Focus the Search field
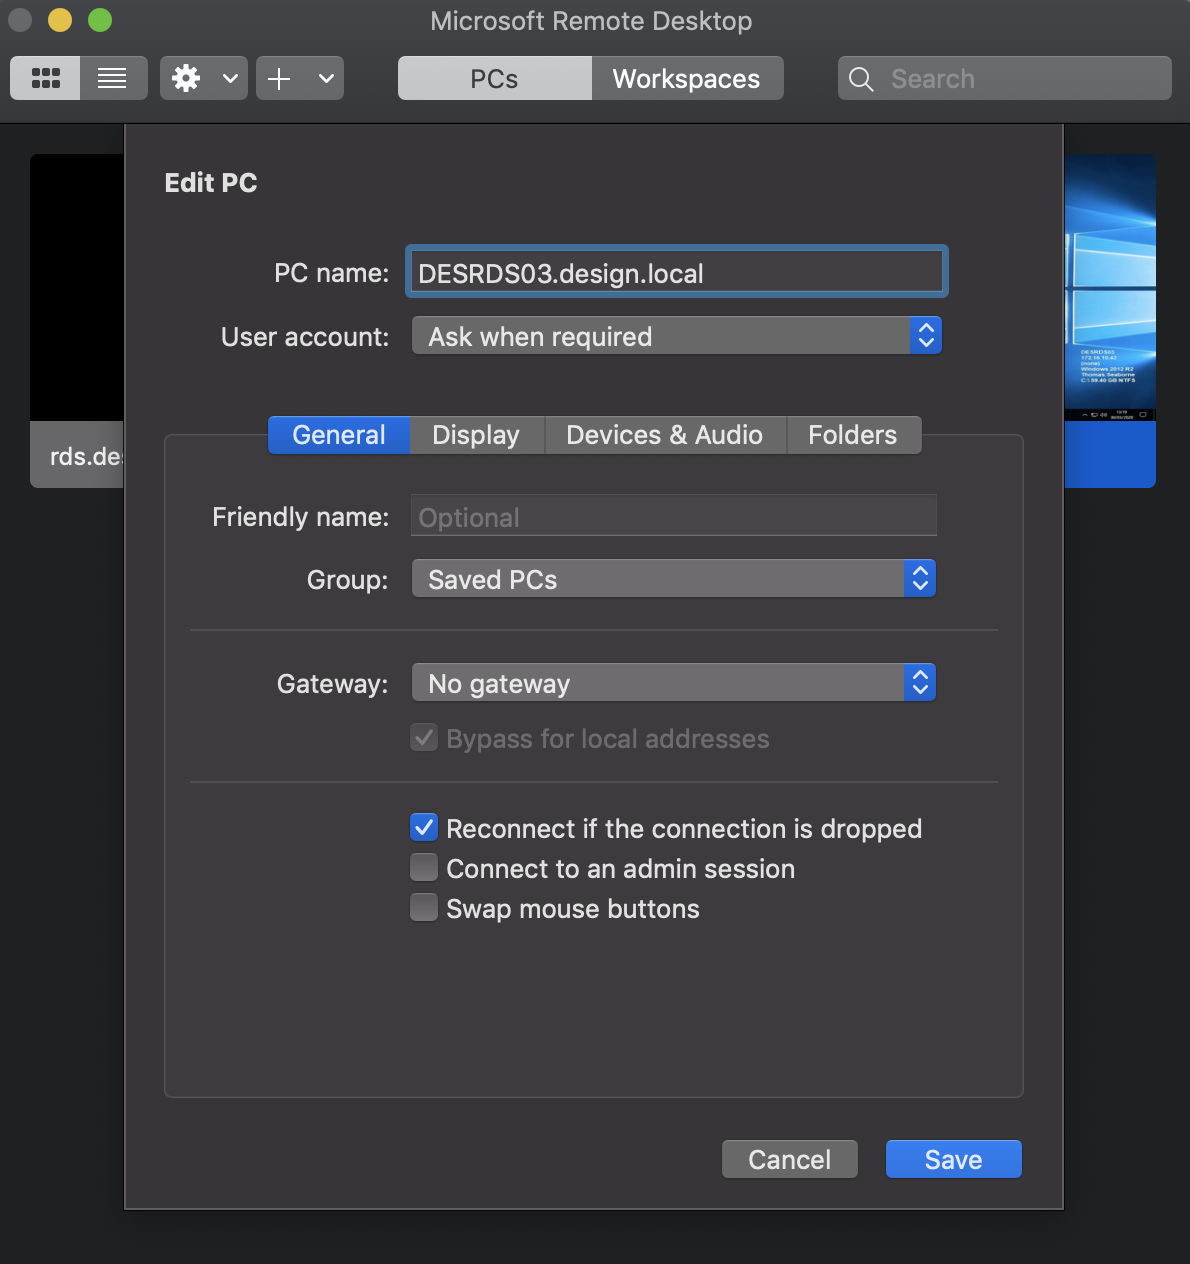Screen dimensions: 1190x1264 1004,79
